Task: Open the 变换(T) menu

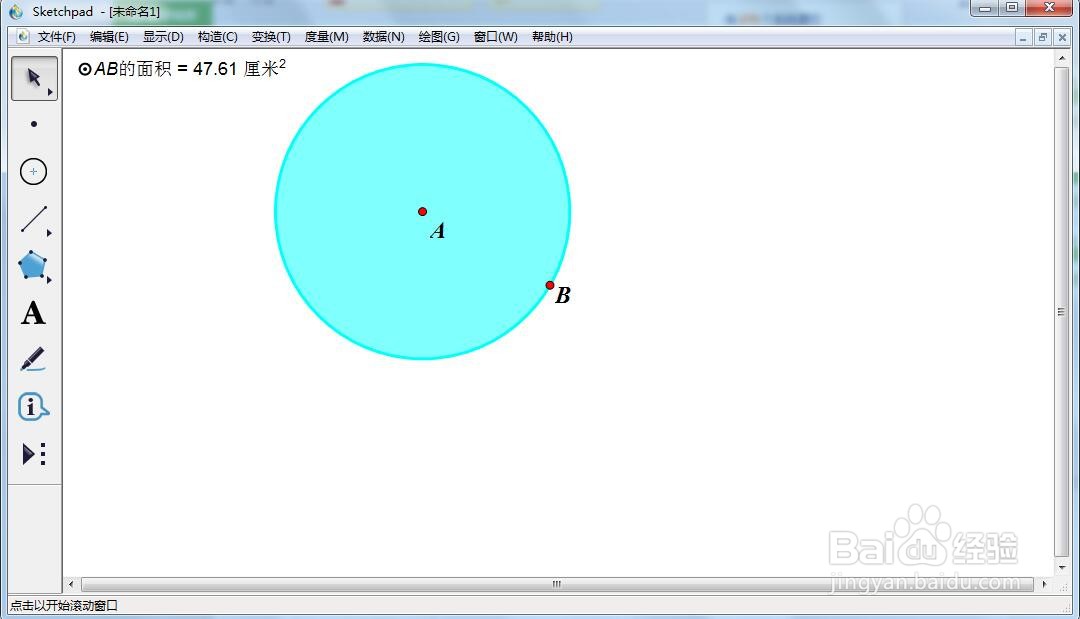Action: click(x=271, y=36)
